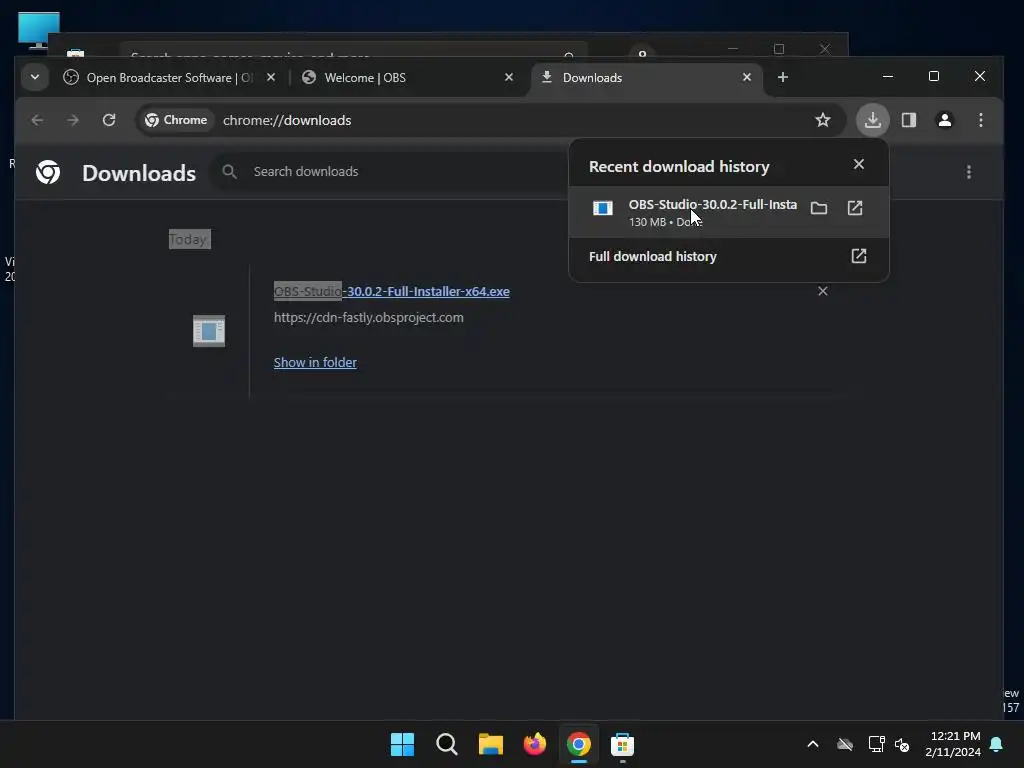Viewport: 1024px width, 768px height.
Task: Expand the system tray hidden icons
Action: tap(813, 744)
